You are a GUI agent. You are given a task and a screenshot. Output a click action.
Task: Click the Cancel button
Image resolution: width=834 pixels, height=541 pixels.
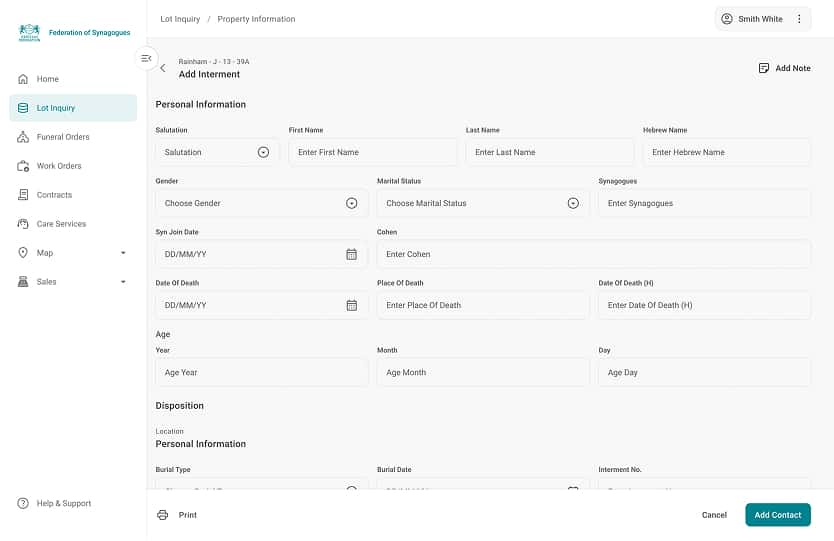(x=714, y=515)
